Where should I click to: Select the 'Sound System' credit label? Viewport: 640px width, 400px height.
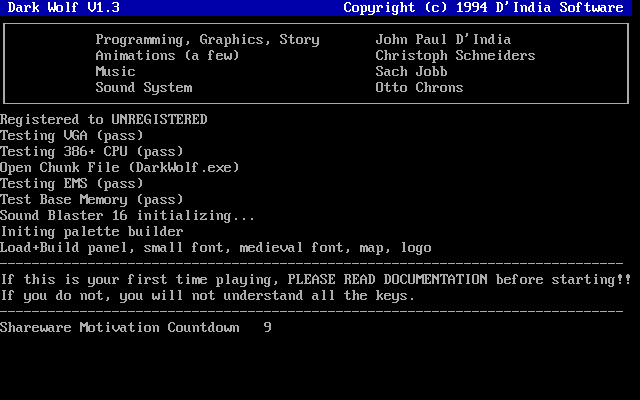144,88
